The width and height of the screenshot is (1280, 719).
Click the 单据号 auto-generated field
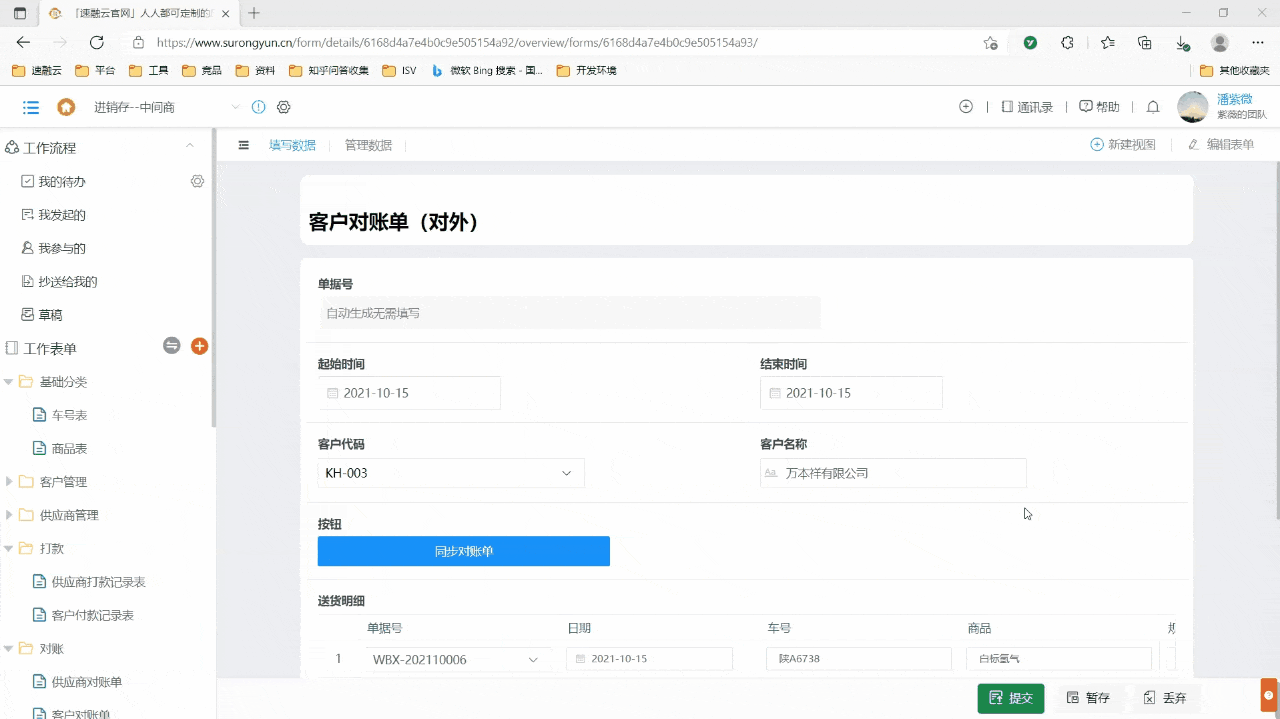click(569, 313)
